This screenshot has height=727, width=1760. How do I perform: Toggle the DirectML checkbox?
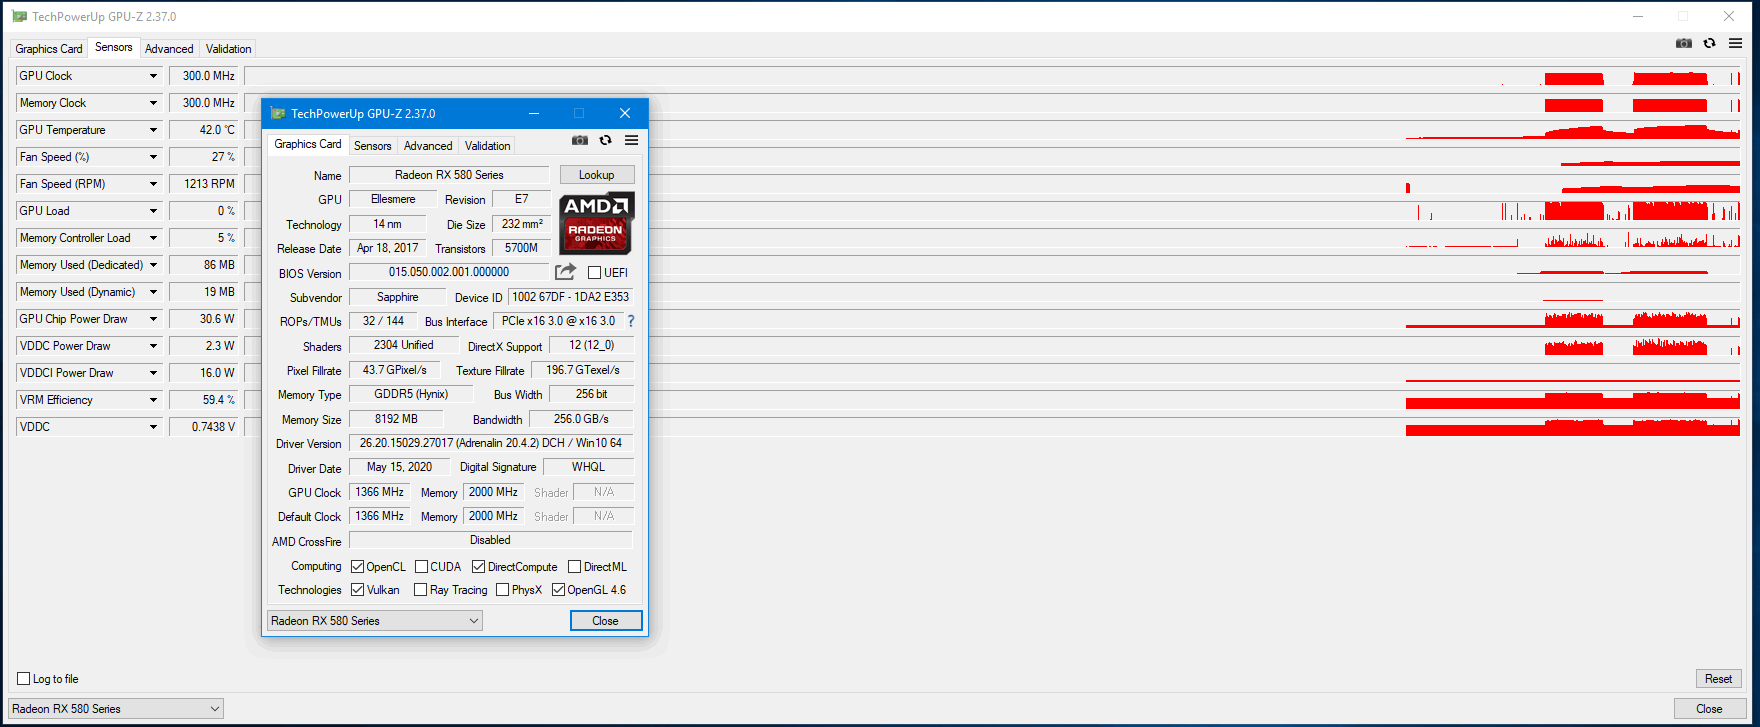tap(574, 566)
